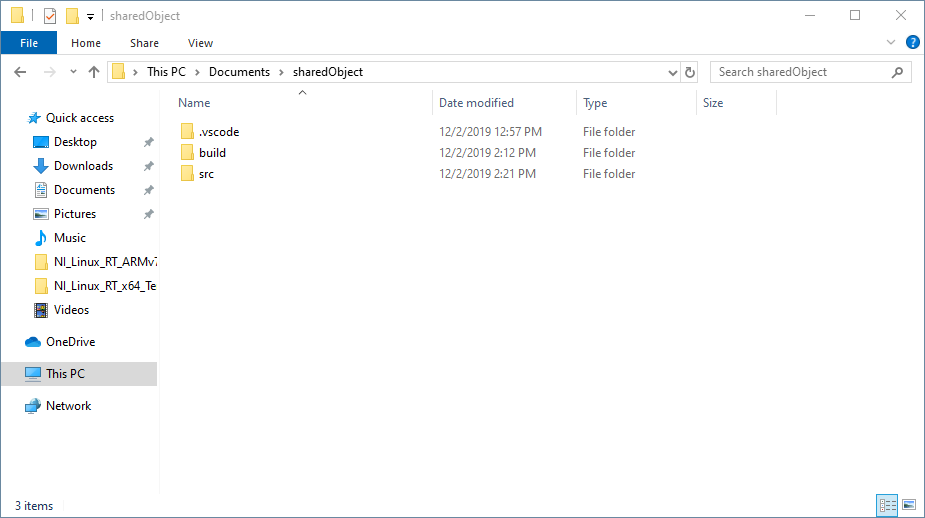Sort by Date modified column header
The height and width of the screenshot is (518, 925).
(476, 103)
